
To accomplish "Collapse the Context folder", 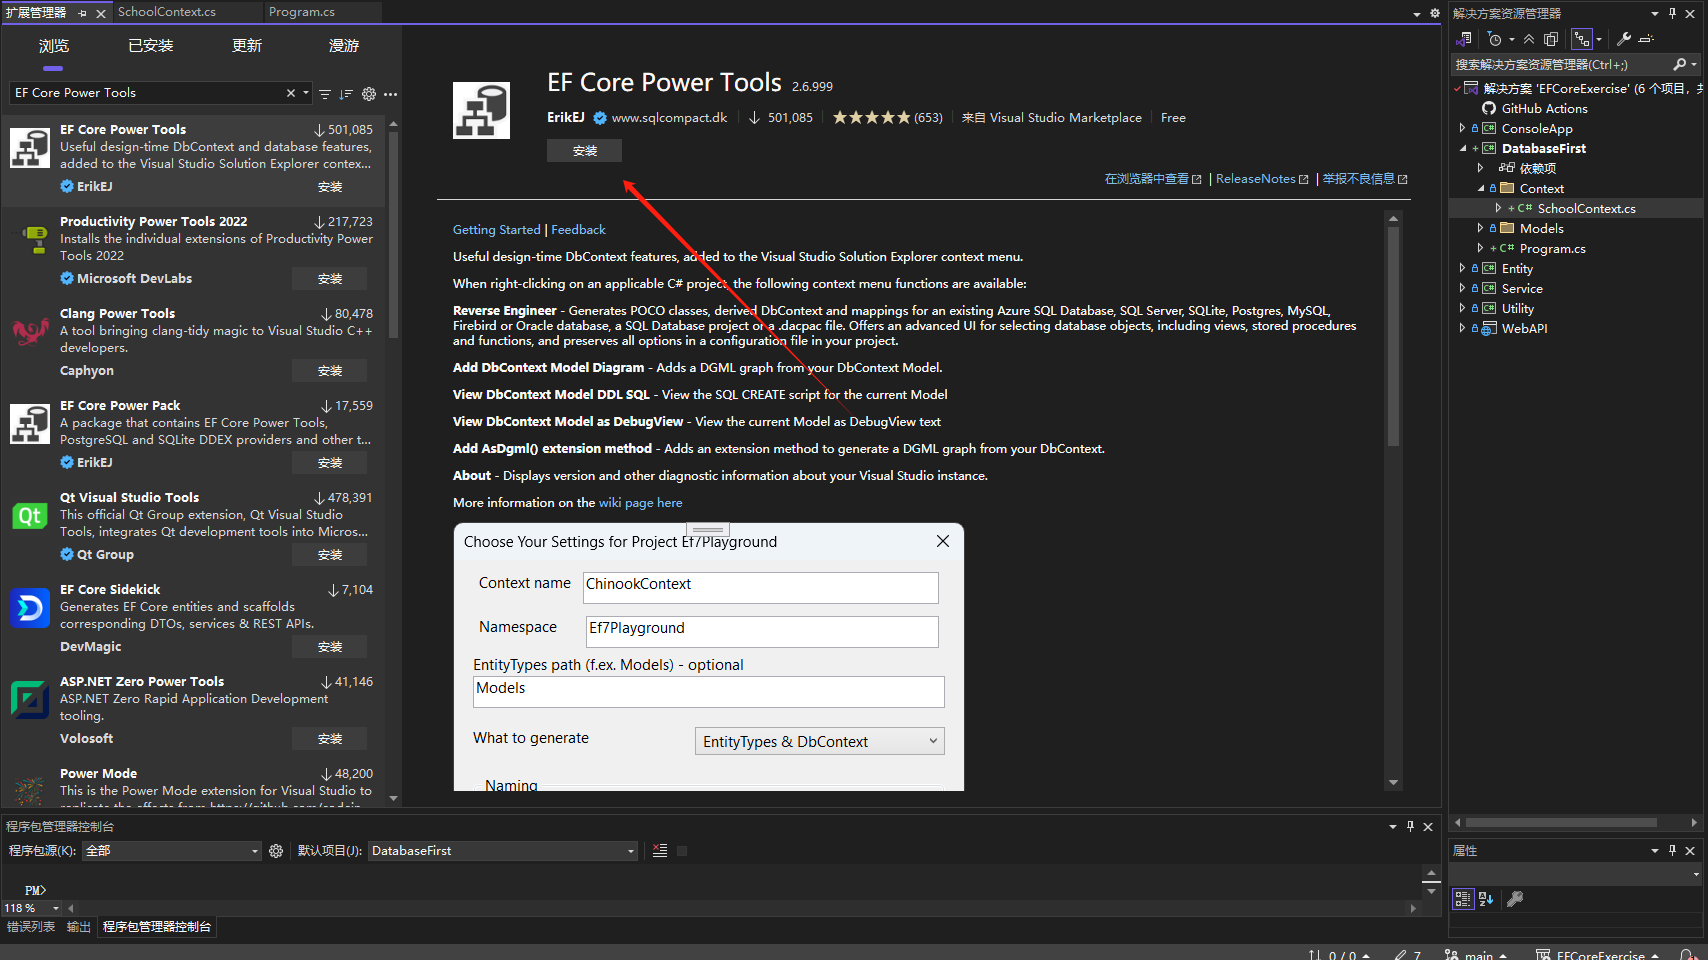I will click(x=1480, y=188).
